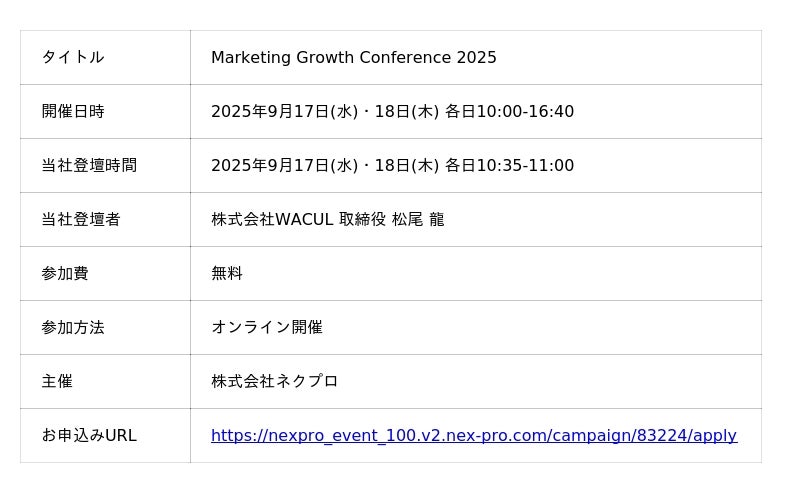Click the word WACUL in the speaker row
800x493 pixels.
[304, 220]
